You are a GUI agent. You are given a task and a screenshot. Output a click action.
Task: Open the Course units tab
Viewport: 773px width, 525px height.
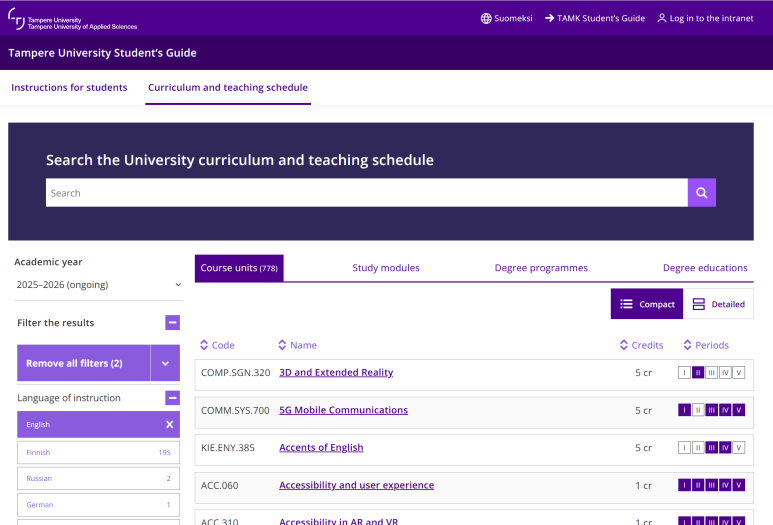tap(239, 268)
